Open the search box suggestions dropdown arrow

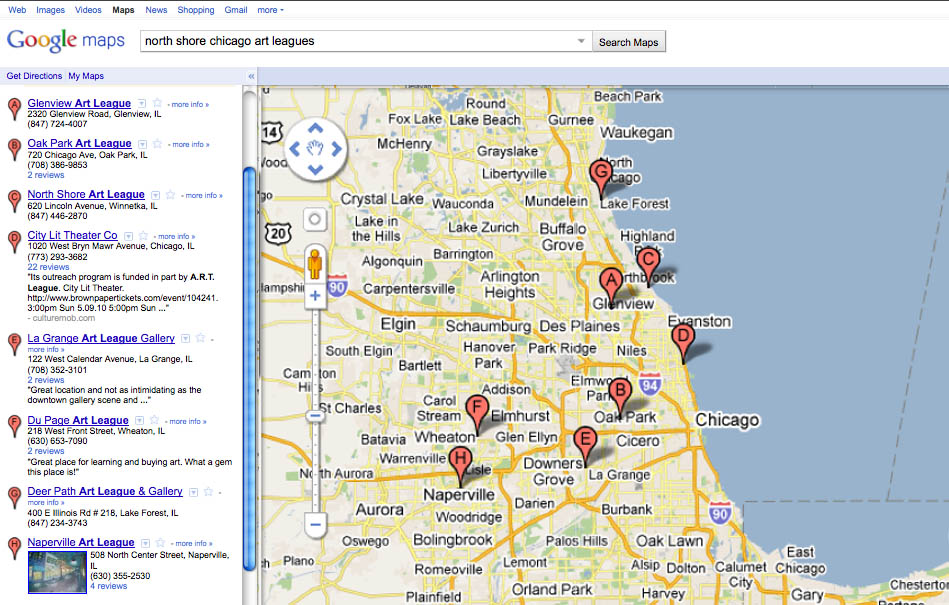point(581,41)
